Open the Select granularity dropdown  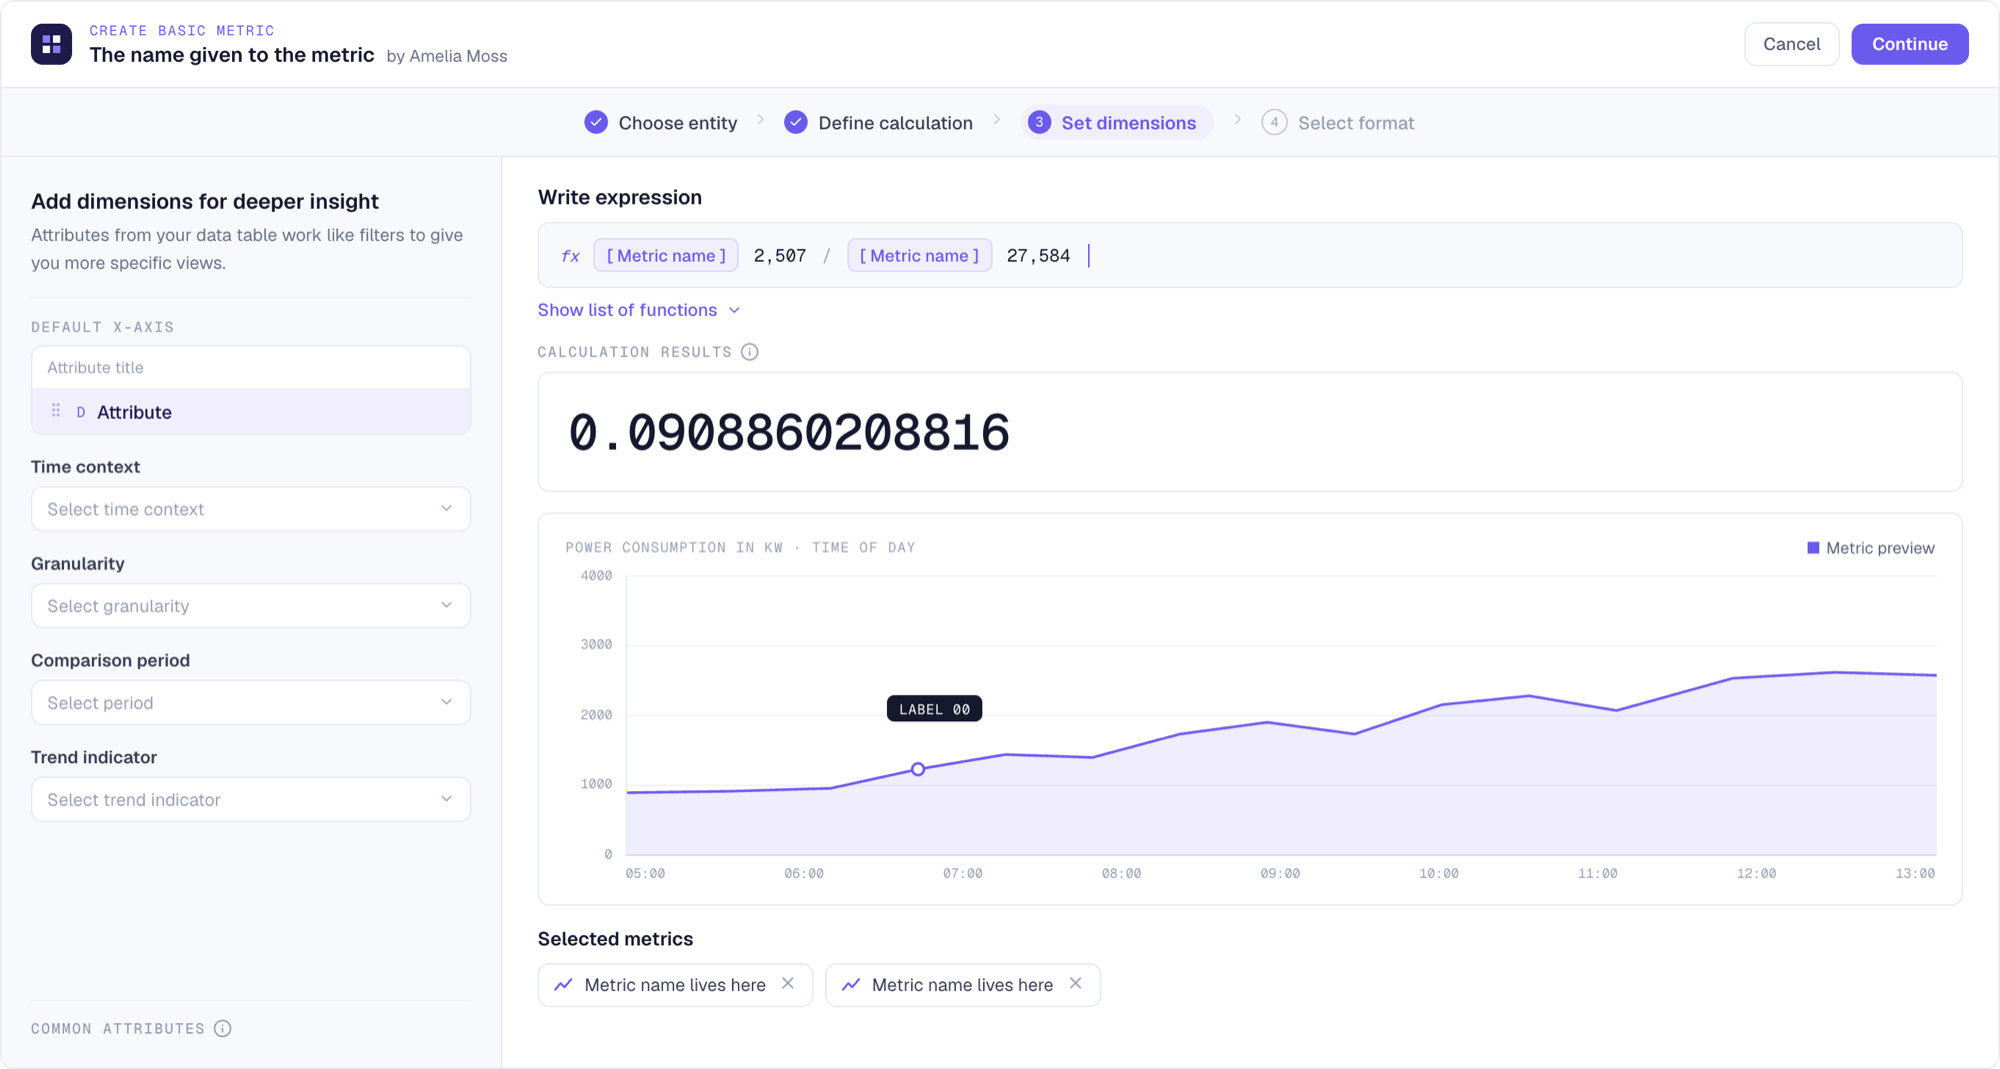[x=251, y=606]
